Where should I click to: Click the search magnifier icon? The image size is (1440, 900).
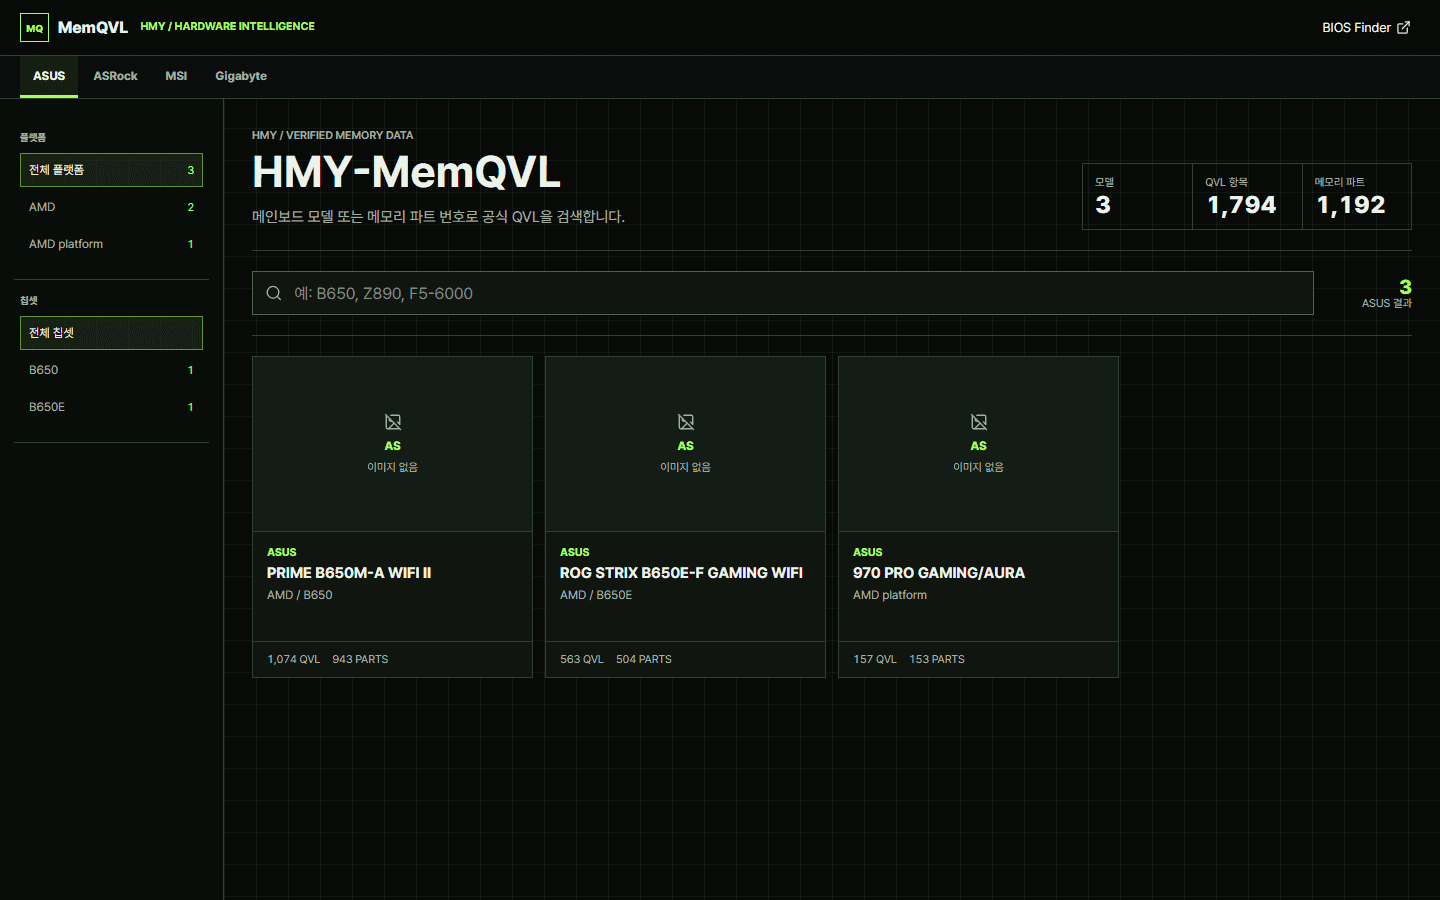[x=273, y=293]
